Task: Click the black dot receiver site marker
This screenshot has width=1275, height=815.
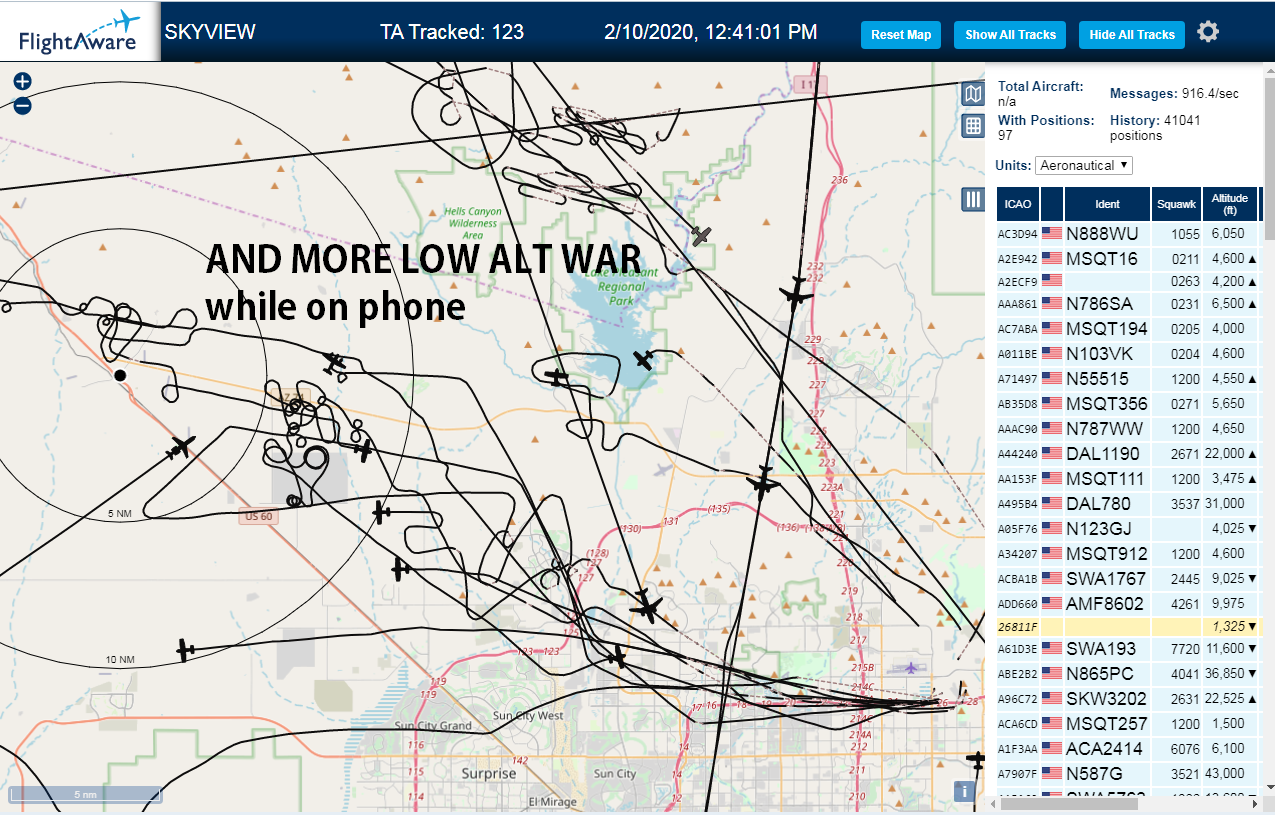Action: pyautogui.click(x=120, y=375)
